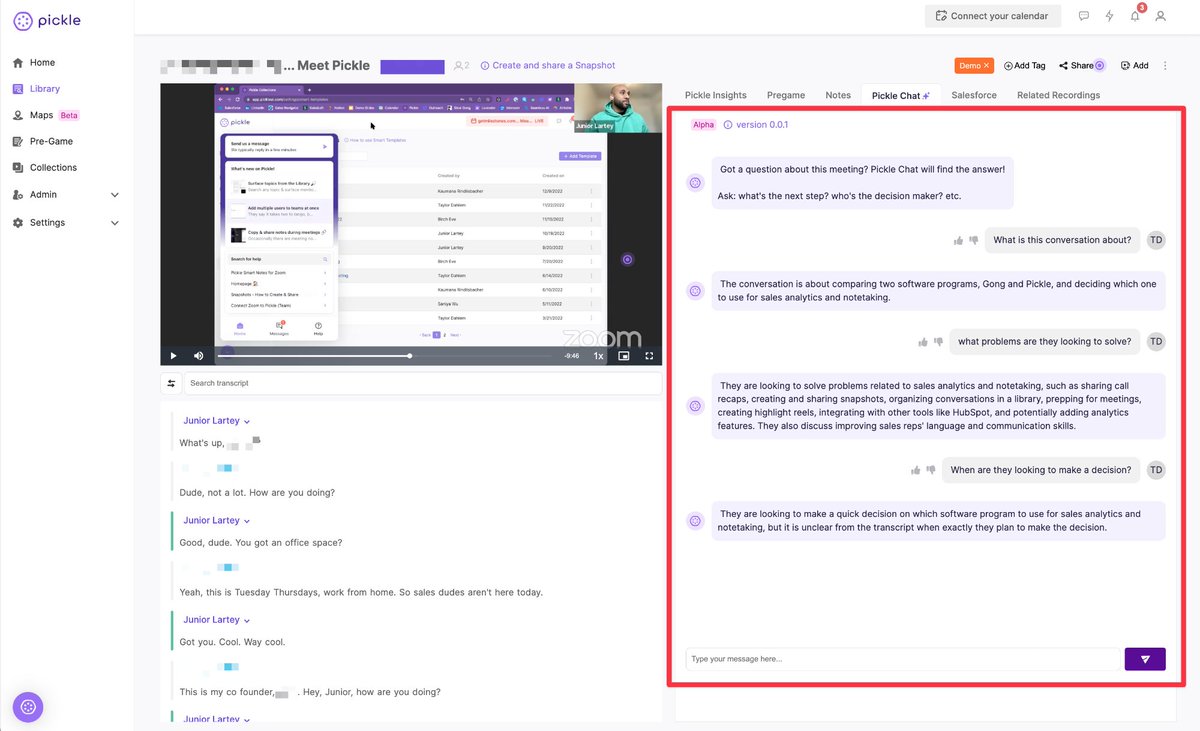Open transcript filter settings icon
1200x731 pixels.
click(171, 383)
